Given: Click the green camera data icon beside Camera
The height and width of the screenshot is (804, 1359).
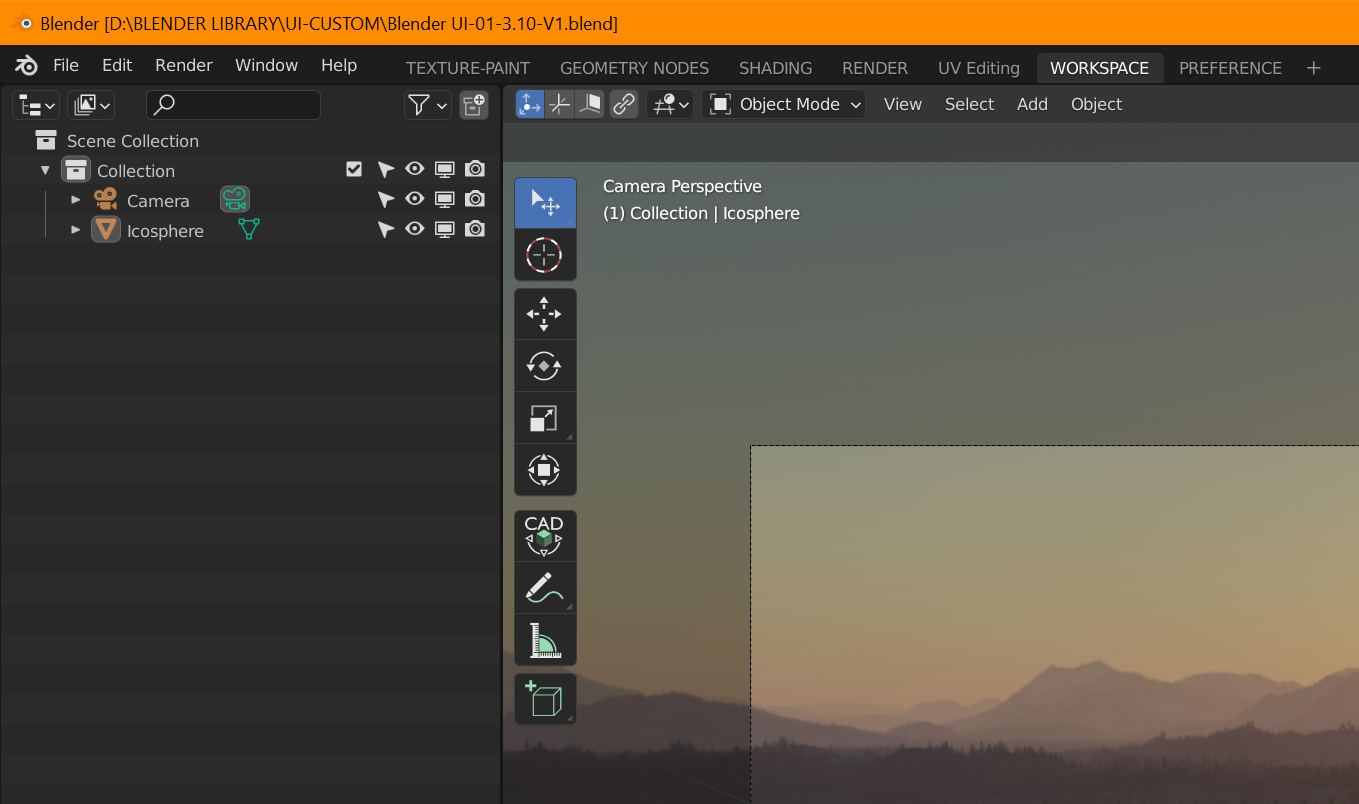Looking at the screenshot, I should click(235, 200).
